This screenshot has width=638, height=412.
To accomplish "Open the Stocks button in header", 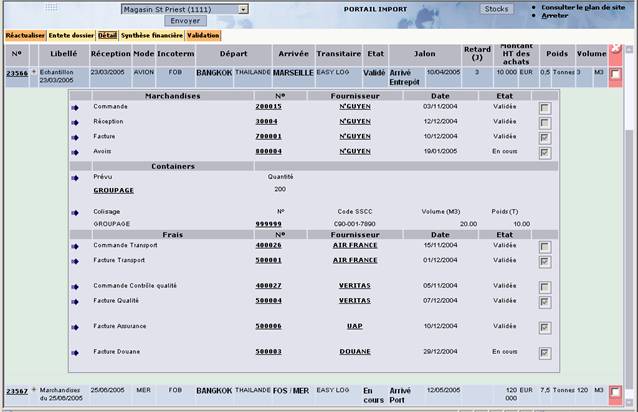I will [496, 9].
